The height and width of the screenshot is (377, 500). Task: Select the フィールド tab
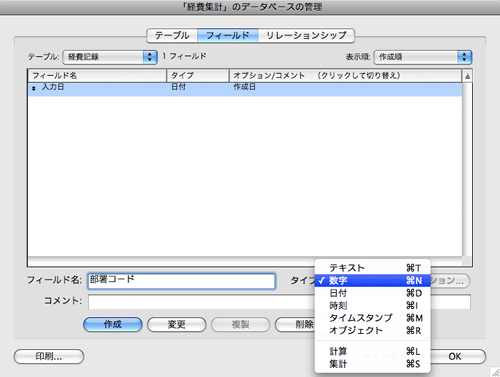[228, 35]
